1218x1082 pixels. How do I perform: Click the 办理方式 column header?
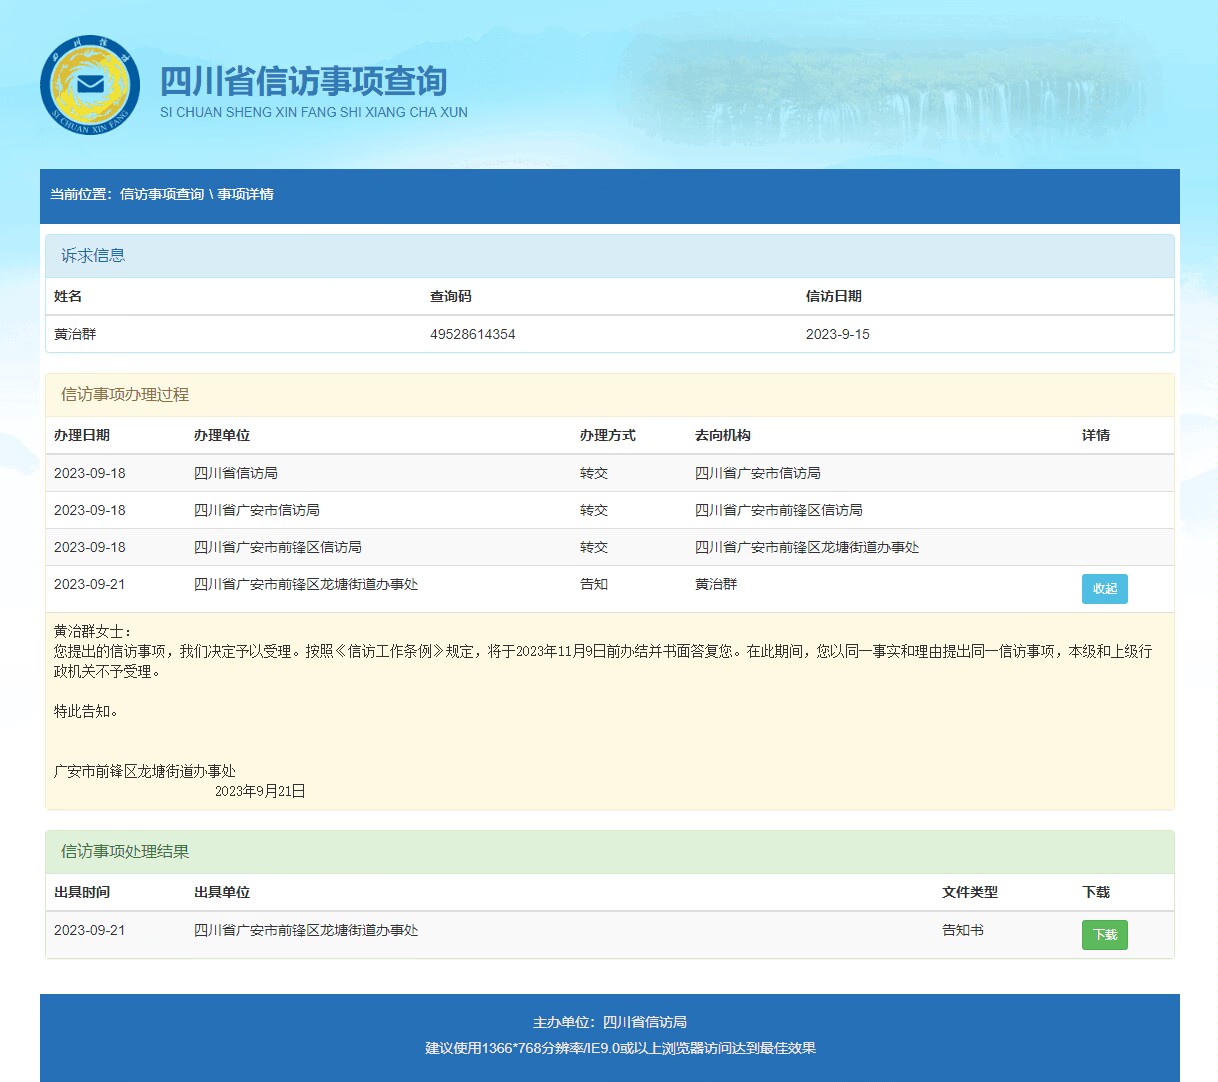[607, 435]
